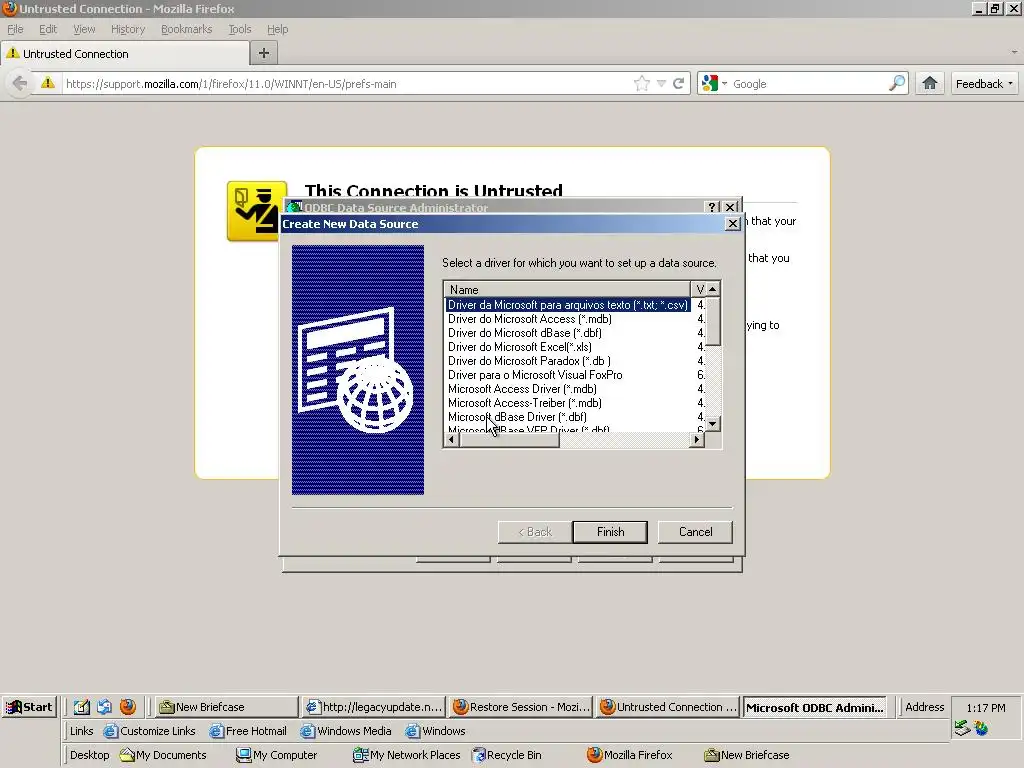Screen dimensions: 1024x768
Task: Switch to the legacyupdate taskbar button
Action: pos(374,707)
